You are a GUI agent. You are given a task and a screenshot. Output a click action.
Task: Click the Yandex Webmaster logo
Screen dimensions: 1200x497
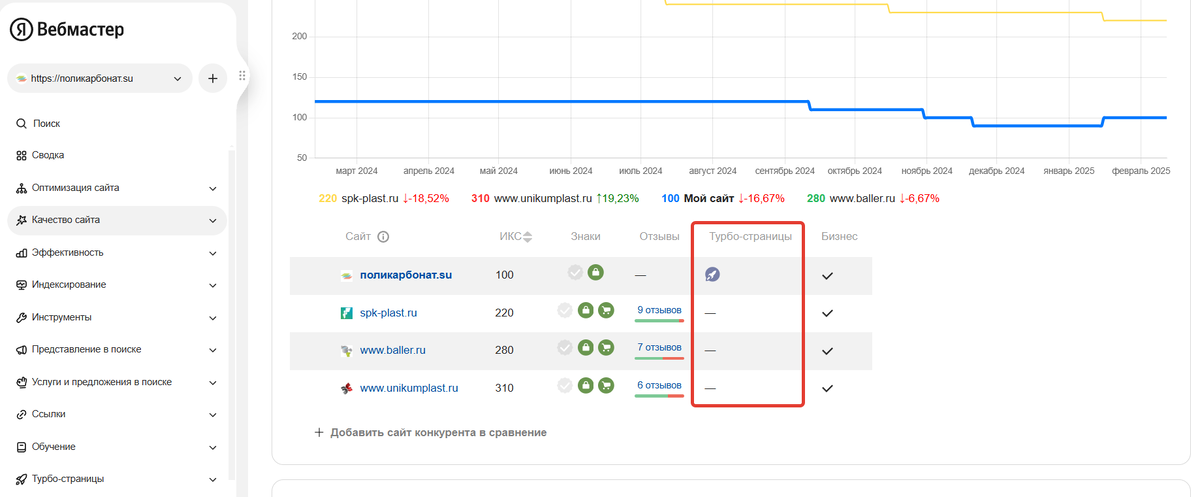68,30
